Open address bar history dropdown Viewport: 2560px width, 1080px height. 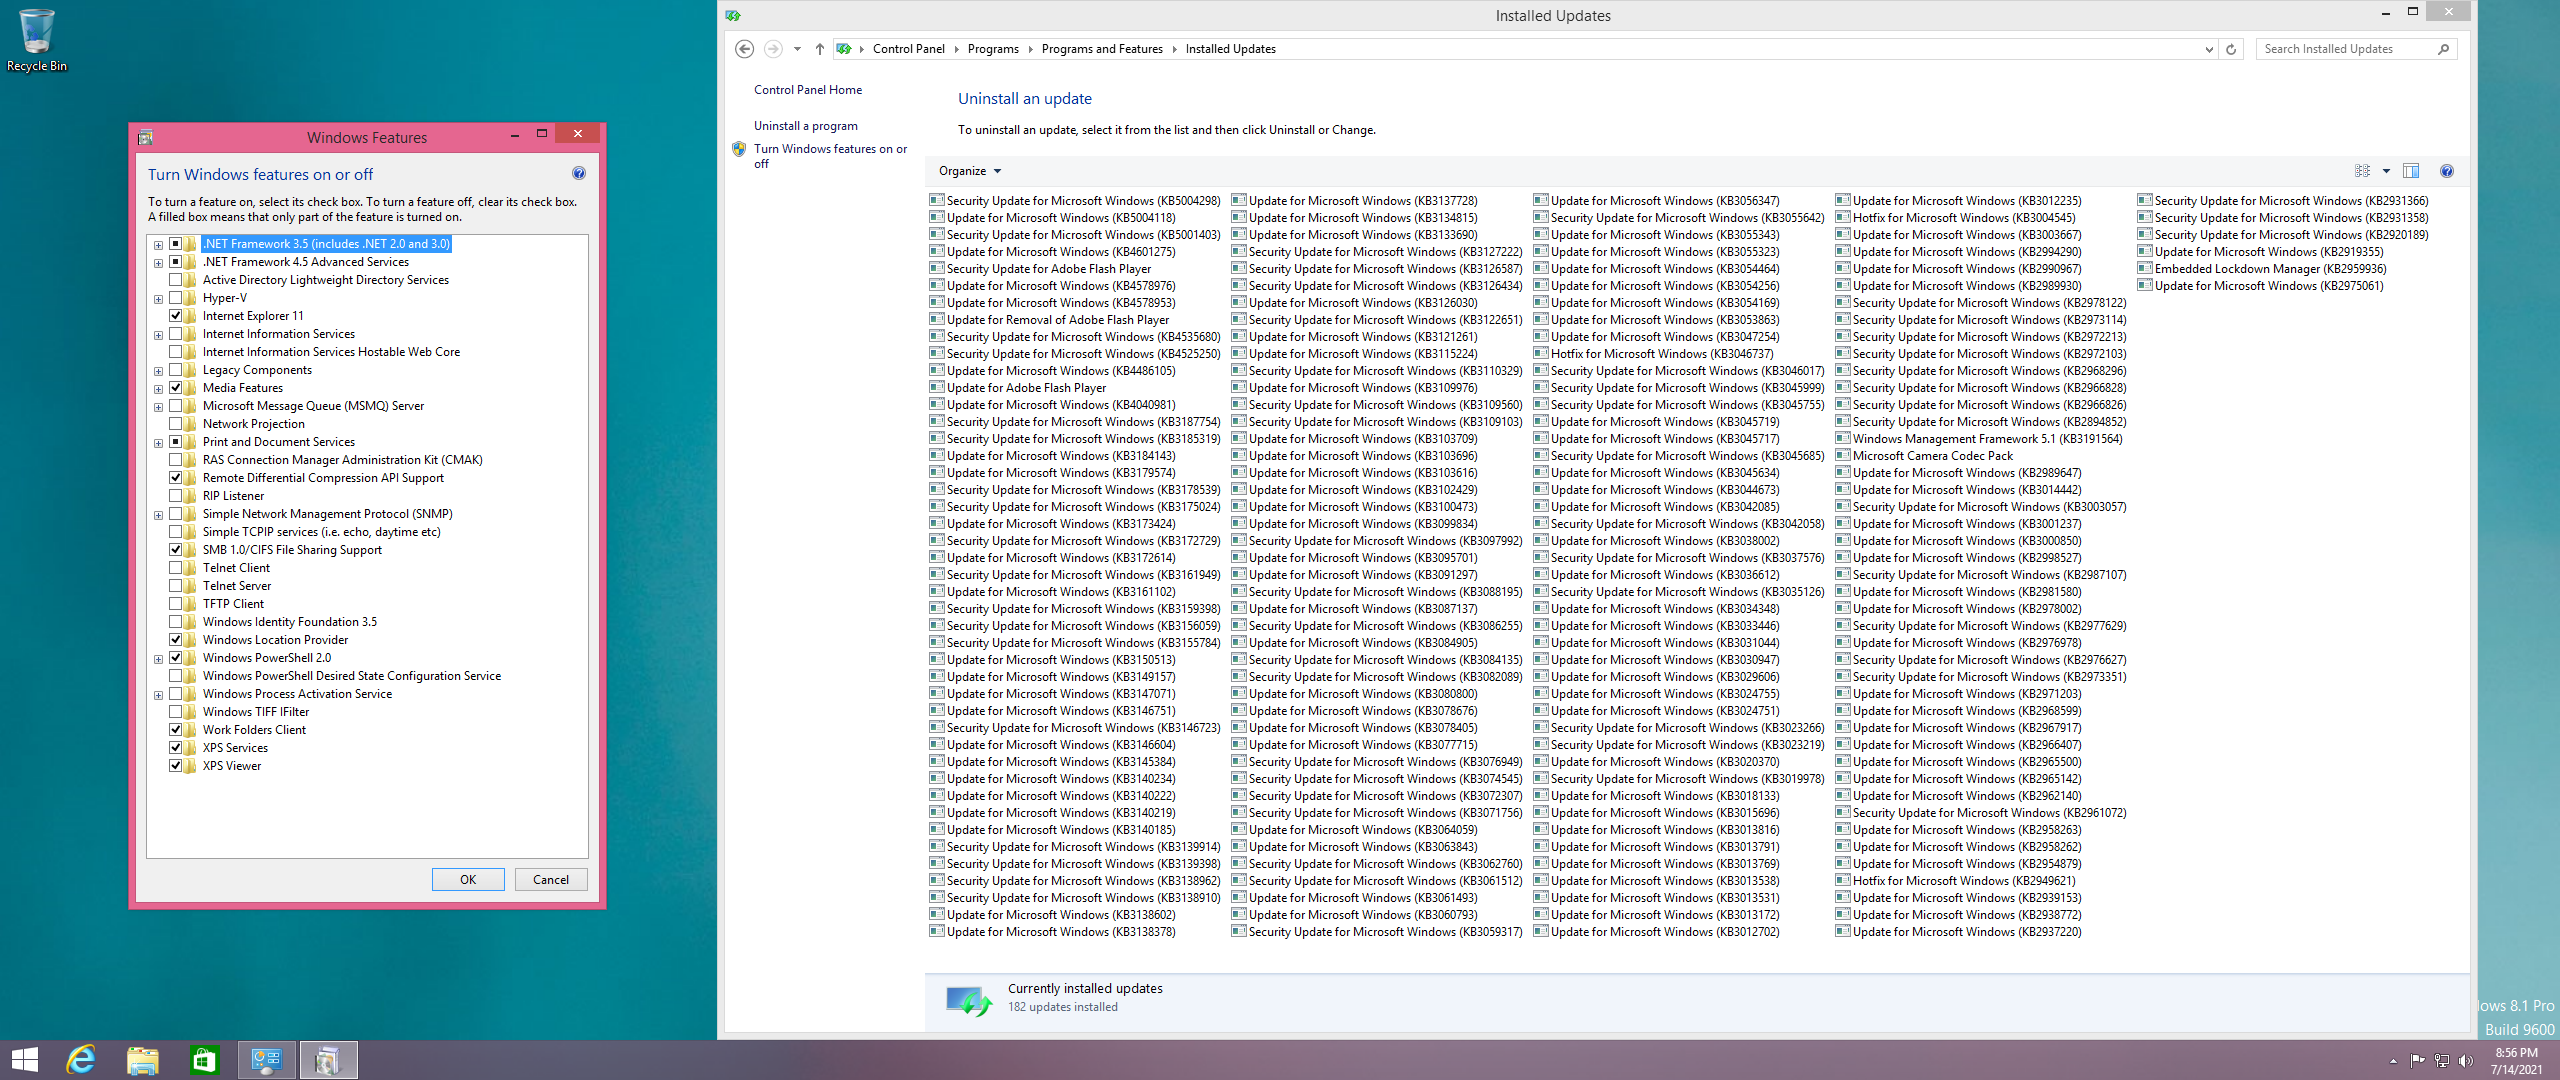click(x=2209, y=49)
